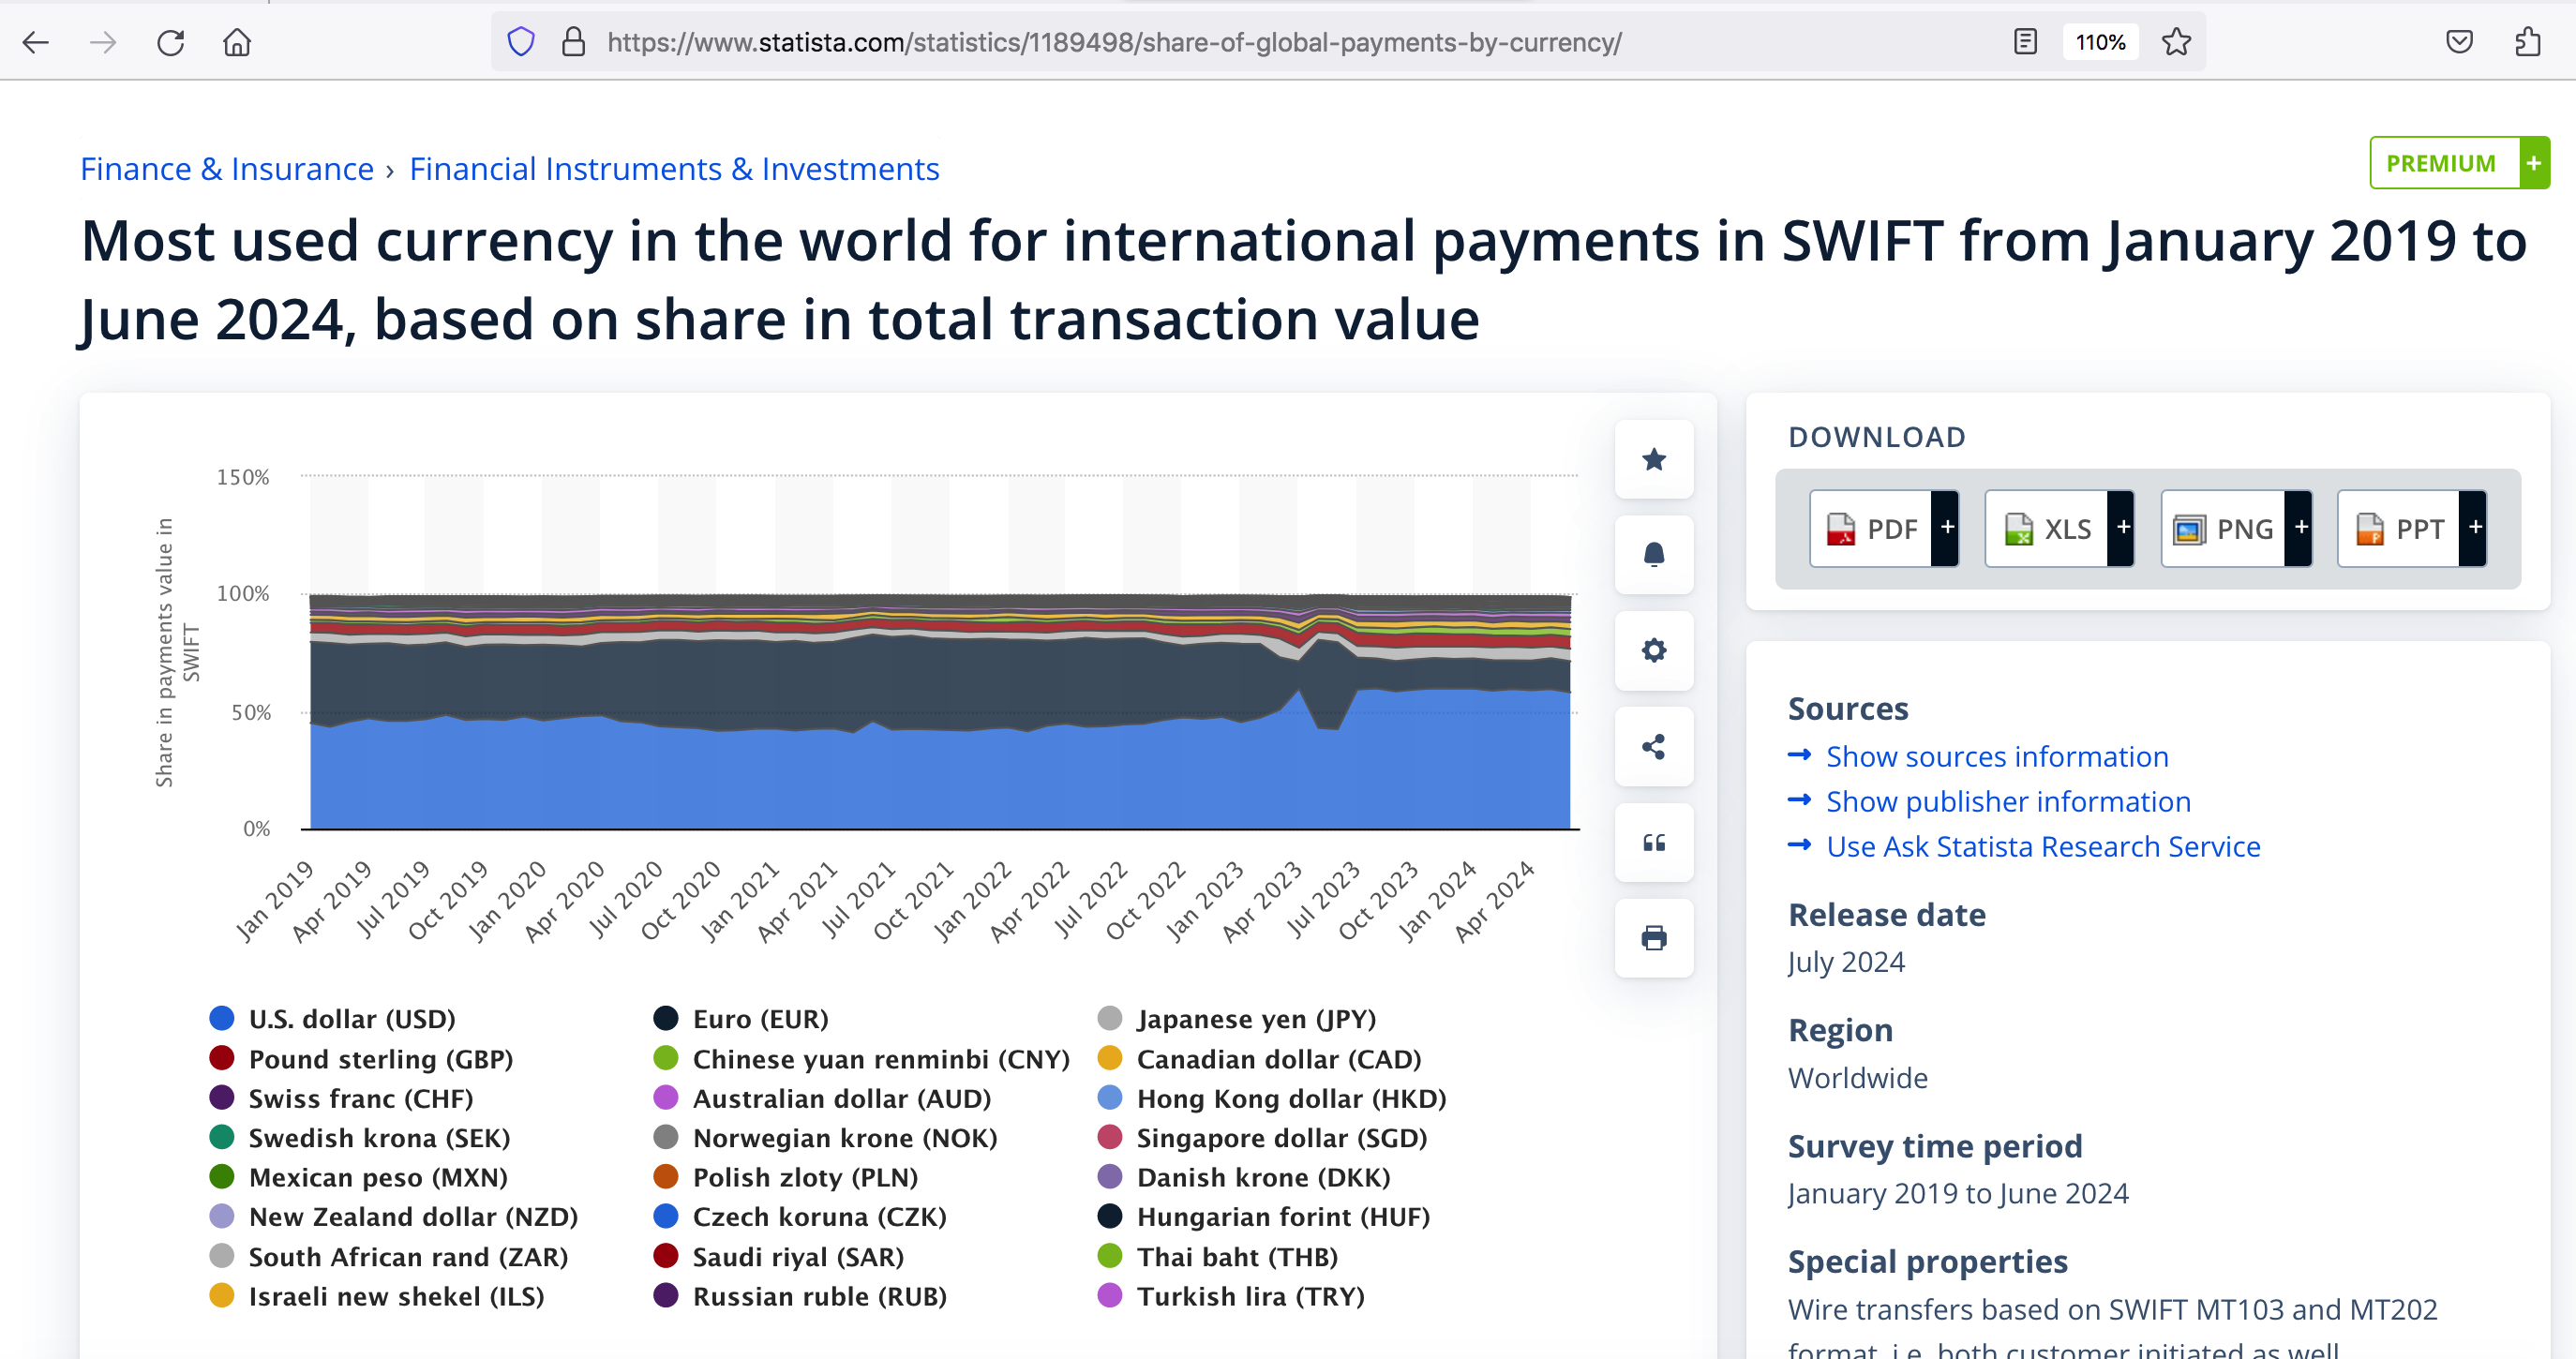Screen dimensions: 2576x1359
Task: Click Swedish krona (SEK) color dot
Action: 222,1138
